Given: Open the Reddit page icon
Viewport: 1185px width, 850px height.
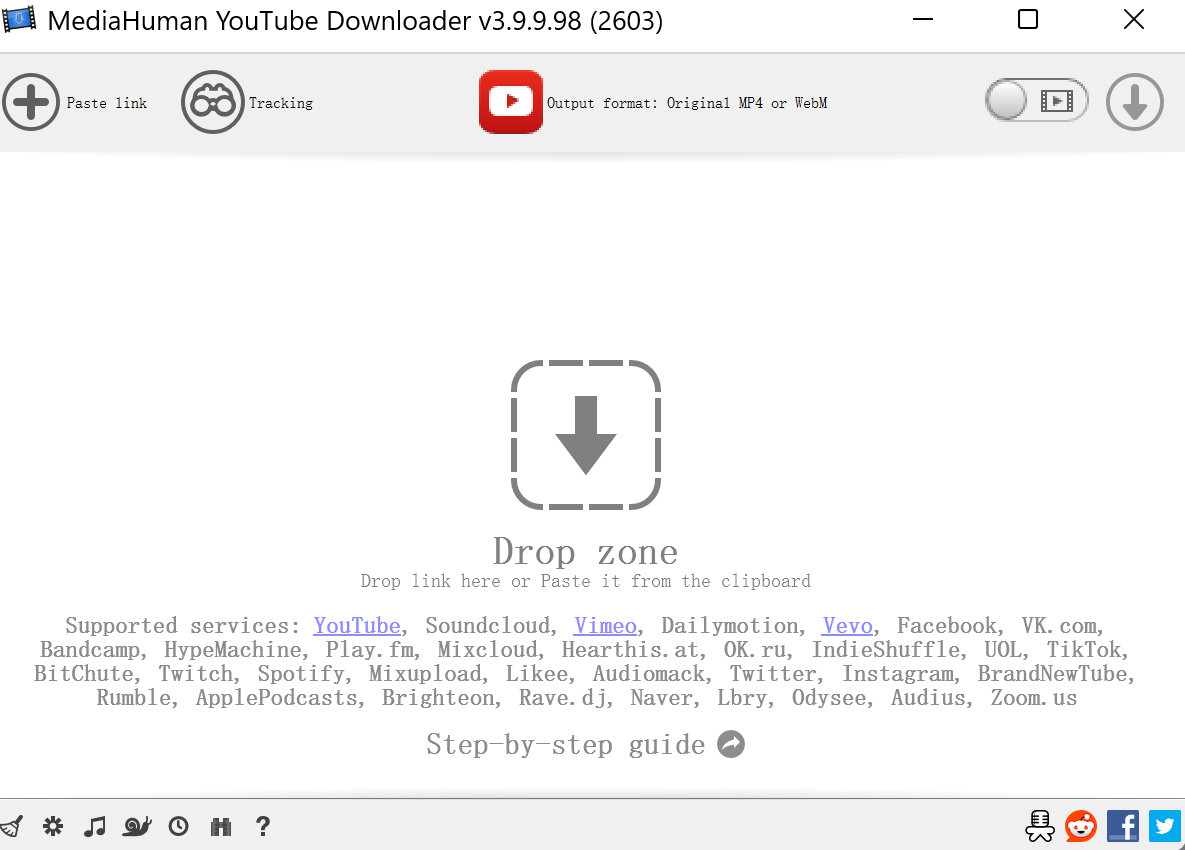Looking at the screenshot, I should [x=1081, y=826].
